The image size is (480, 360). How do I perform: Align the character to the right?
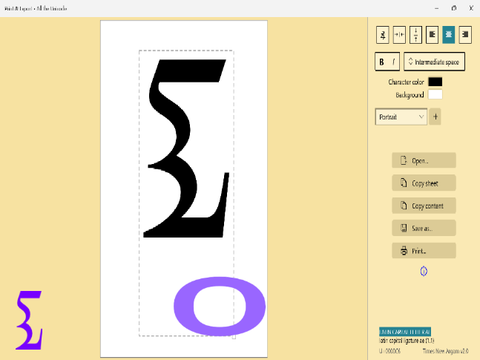tap(465, 35)
